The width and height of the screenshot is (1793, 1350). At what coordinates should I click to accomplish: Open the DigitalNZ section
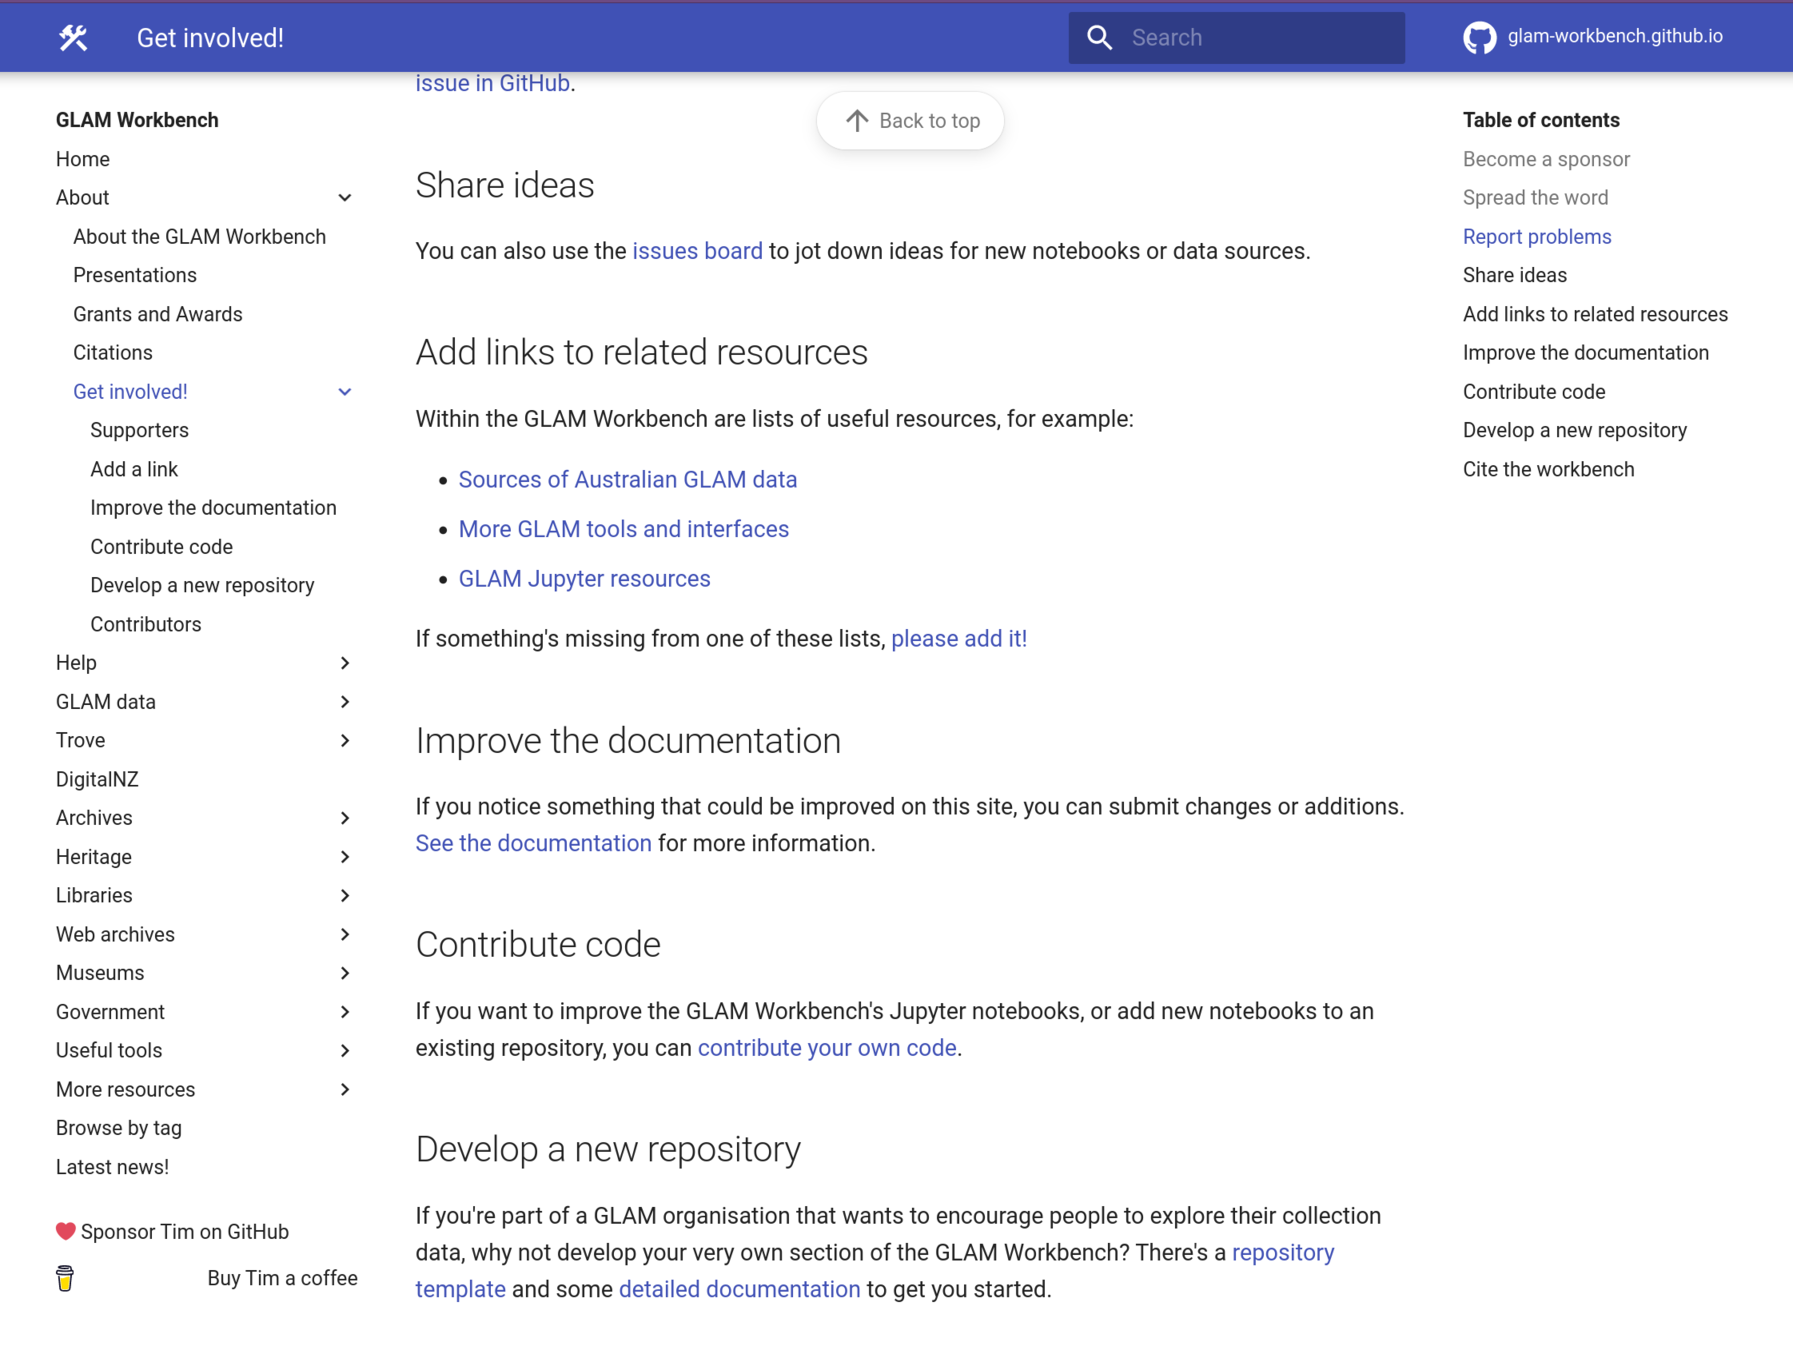[x=97, y=779]
